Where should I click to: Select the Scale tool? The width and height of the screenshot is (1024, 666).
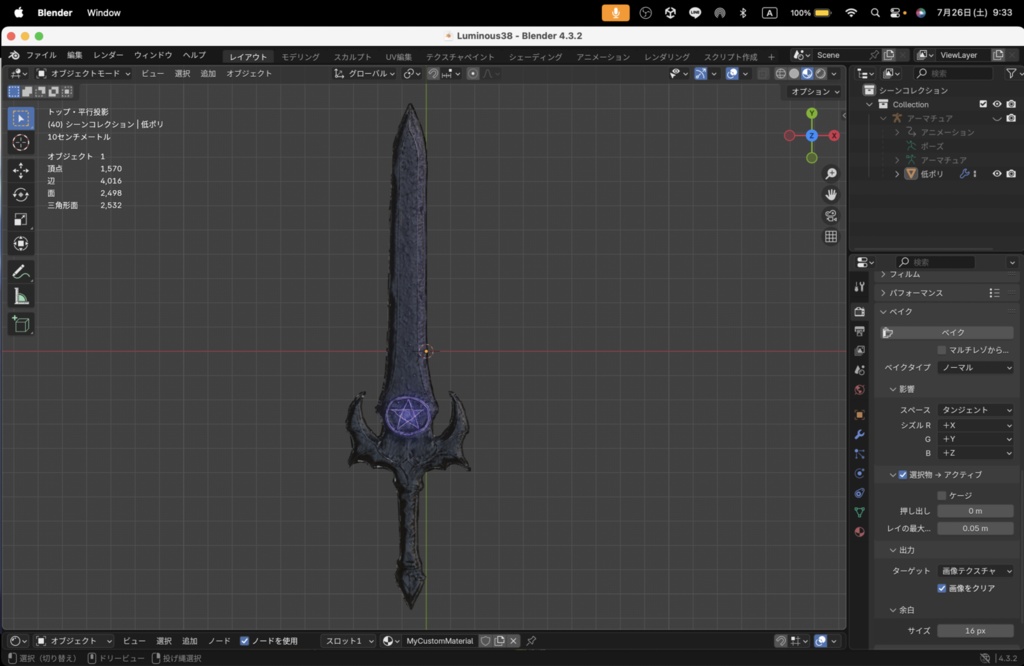[x=21, y=219]
